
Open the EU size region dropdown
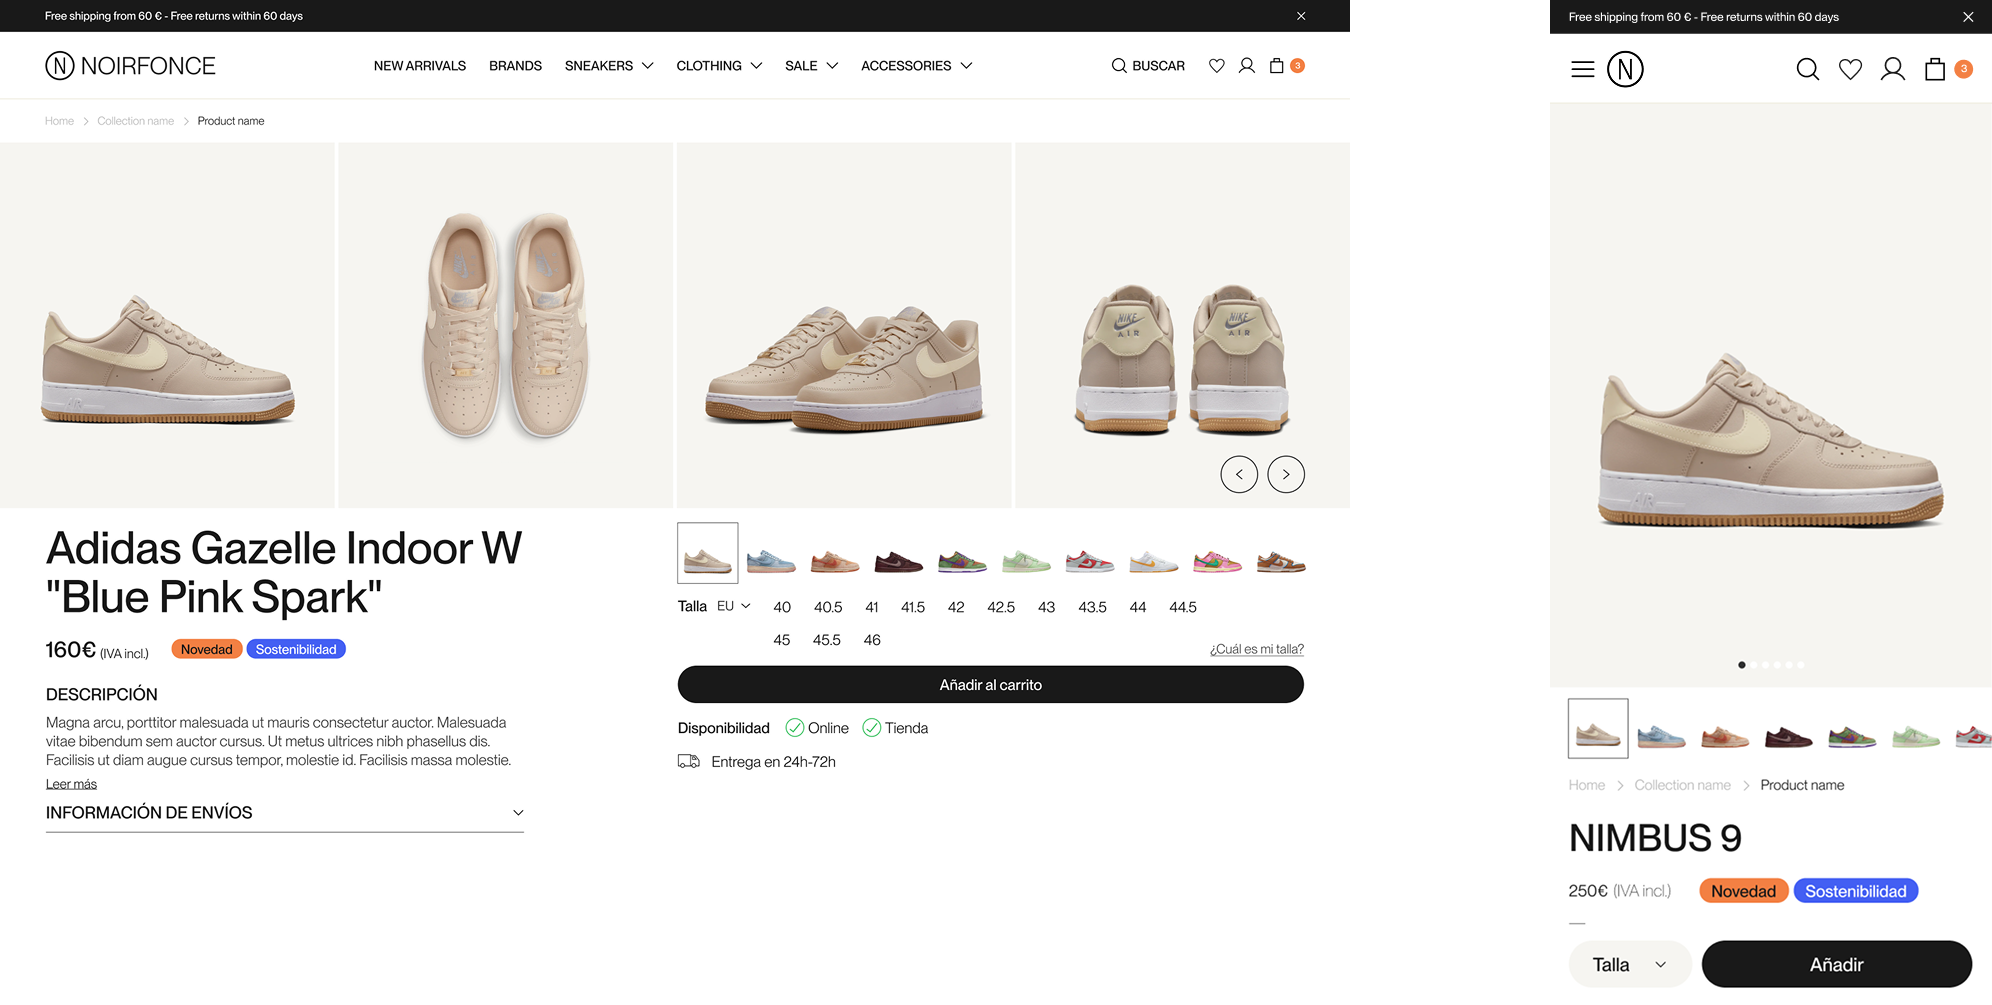(734, 606)
